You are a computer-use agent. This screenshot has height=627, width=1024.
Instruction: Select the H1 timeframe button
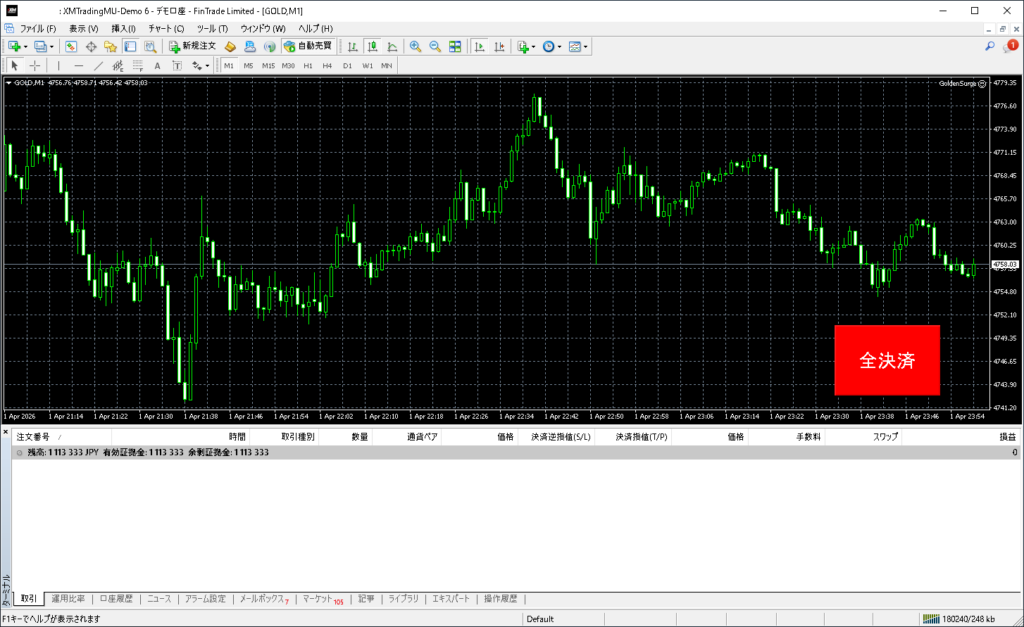[308, 65]
